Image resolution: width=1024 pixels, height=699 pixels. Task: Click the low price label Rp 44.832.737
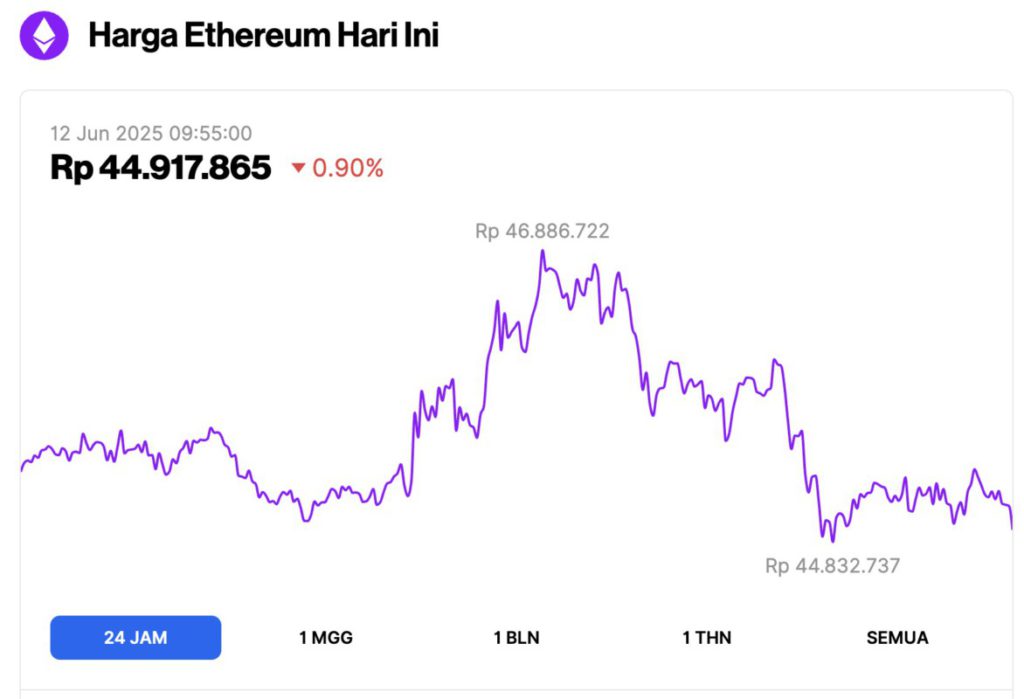tap(833, 566)
